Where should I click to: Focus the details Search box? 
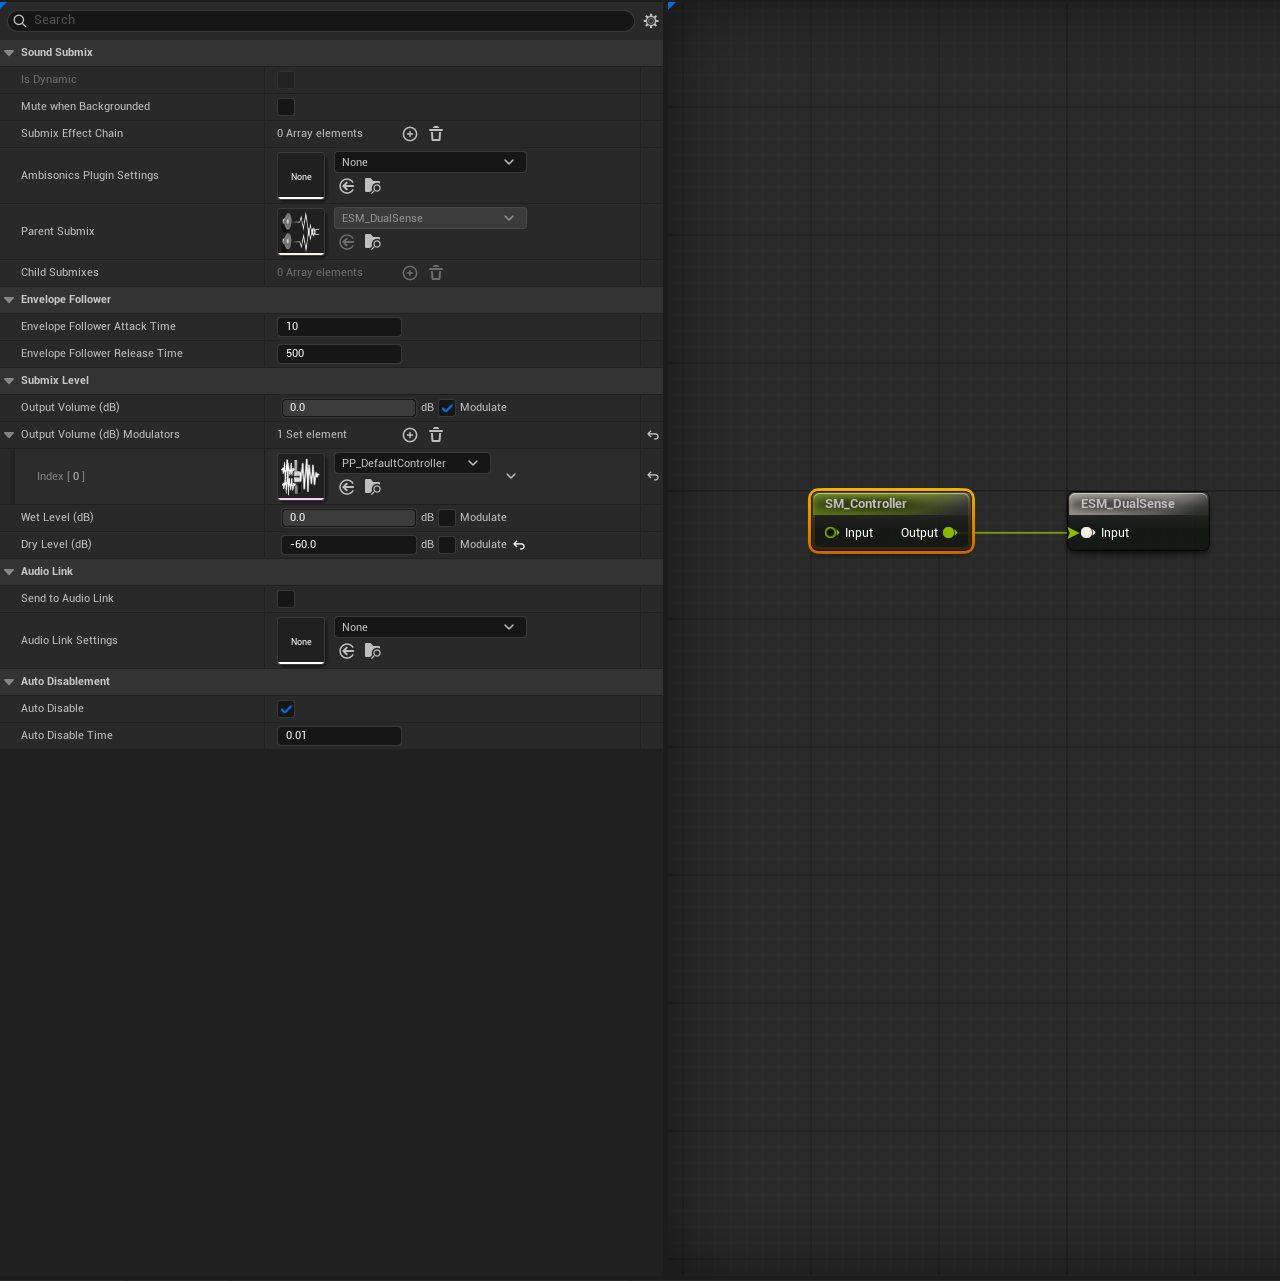coord(320,20)
